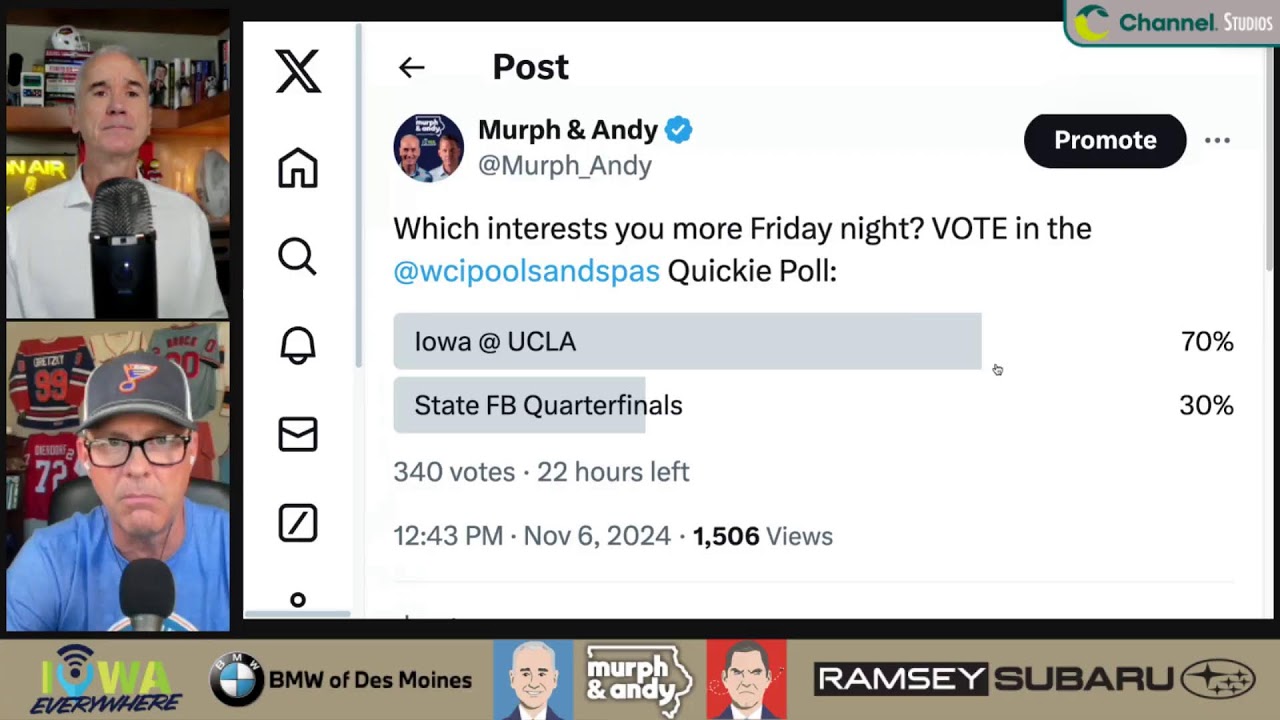Open the Notifications bell icon
Image resolution: width=1280 pixels, height=720 pixels.
tap(298, 346)
